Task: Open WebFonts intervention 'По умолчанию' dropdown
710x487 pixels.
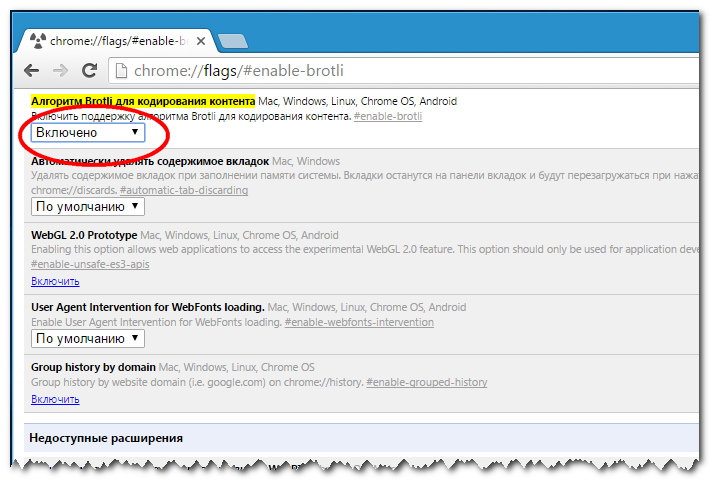Action: [x=88, y=339]
